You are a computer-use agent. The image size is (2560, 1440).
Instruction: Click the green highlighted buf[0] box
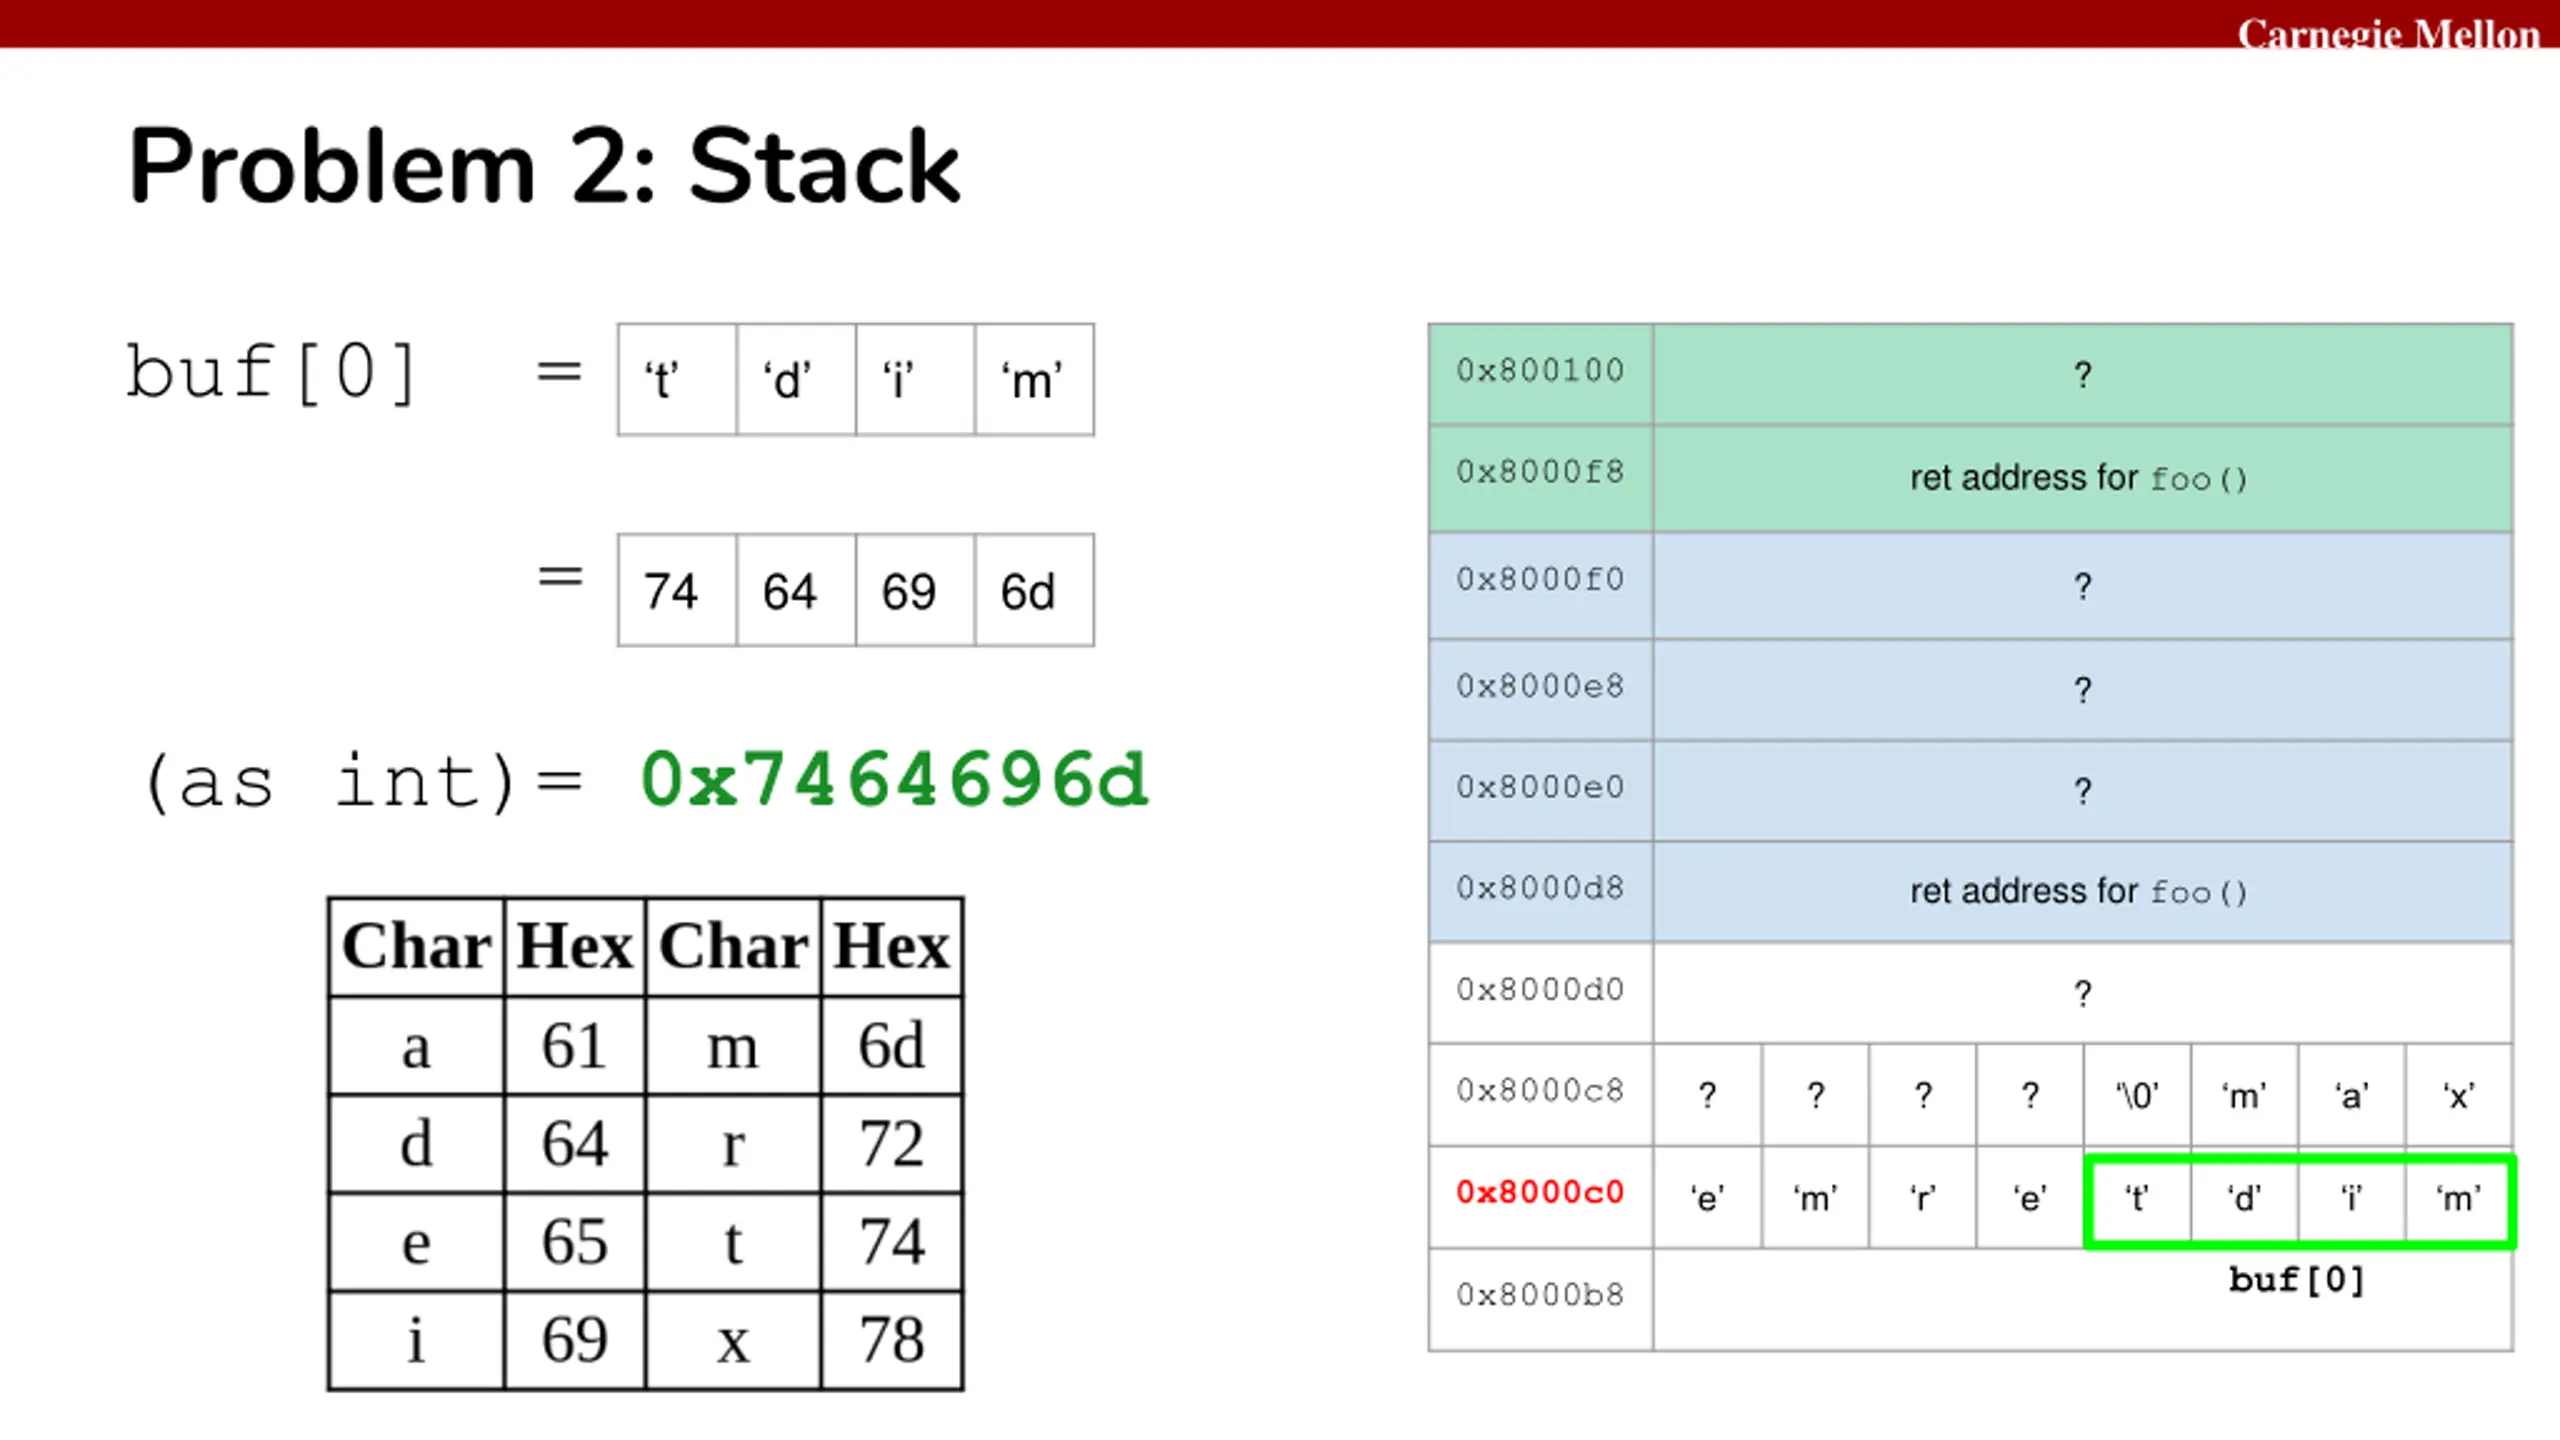pos(2298,1201)
